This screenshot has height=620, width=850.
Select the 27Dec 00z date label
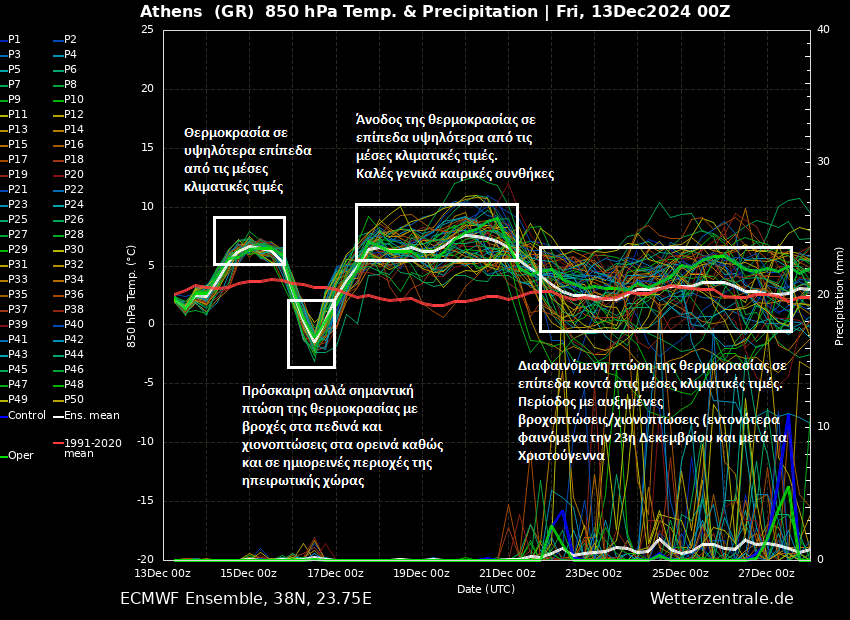(x=767, y=573)
